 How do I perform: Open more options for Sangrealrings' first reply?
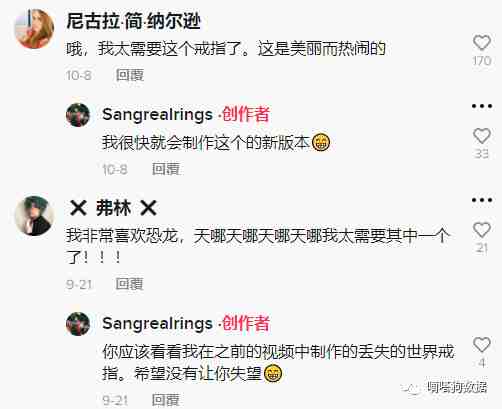pos(482,106)
